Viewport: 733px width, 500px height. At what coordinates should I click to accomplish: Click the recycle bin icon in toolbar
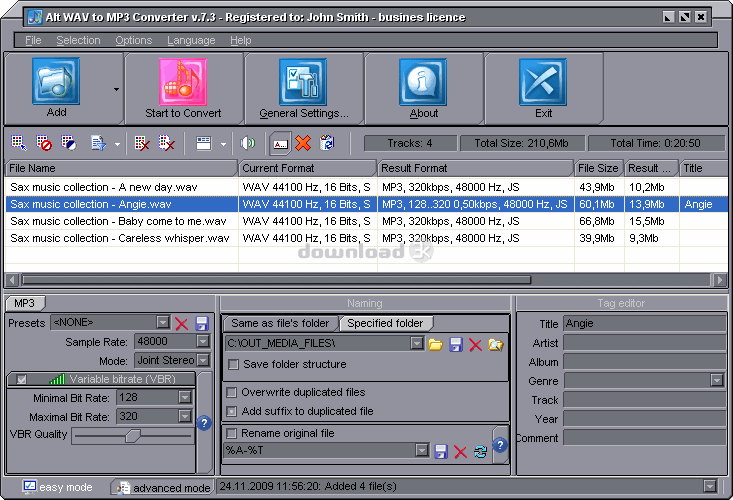point(327,143)
